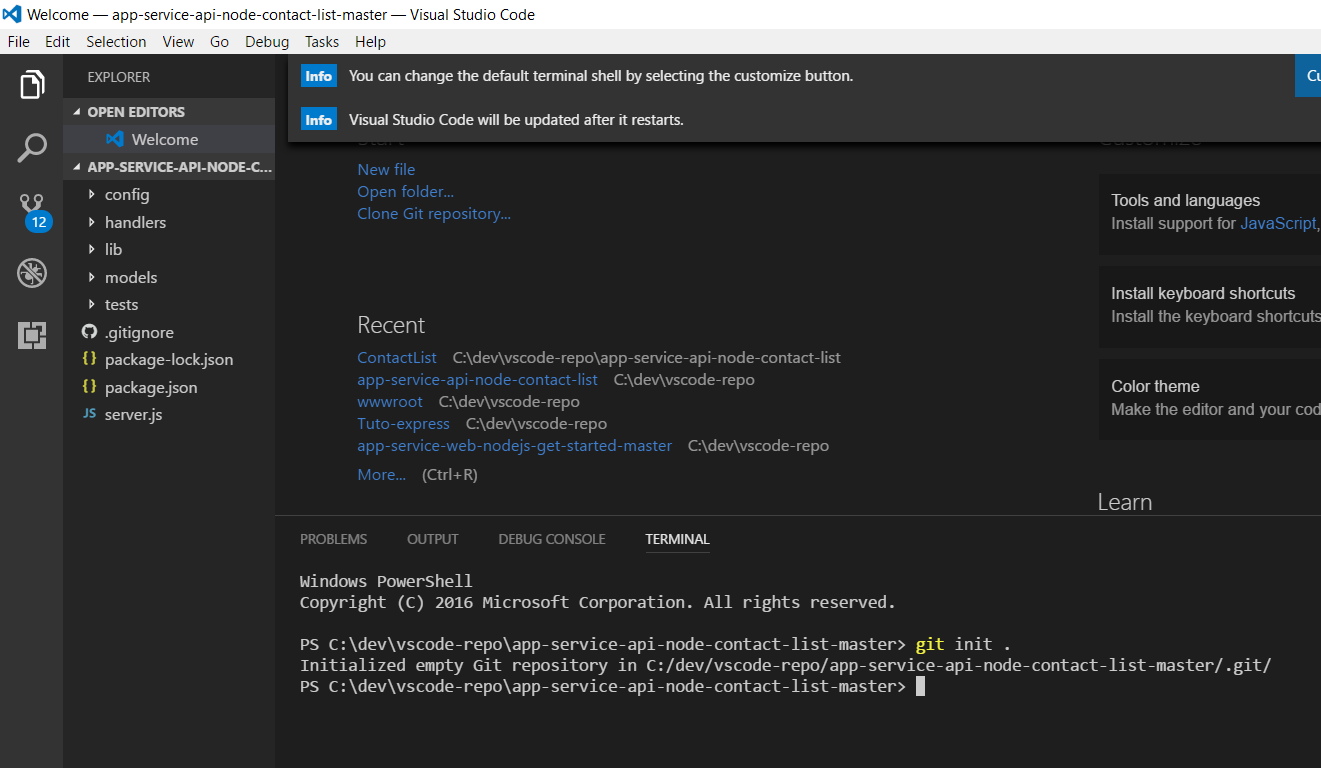Screen dimensions: 1321x768
Task: Open the Go menu
Action: click(x=220, y=41)
